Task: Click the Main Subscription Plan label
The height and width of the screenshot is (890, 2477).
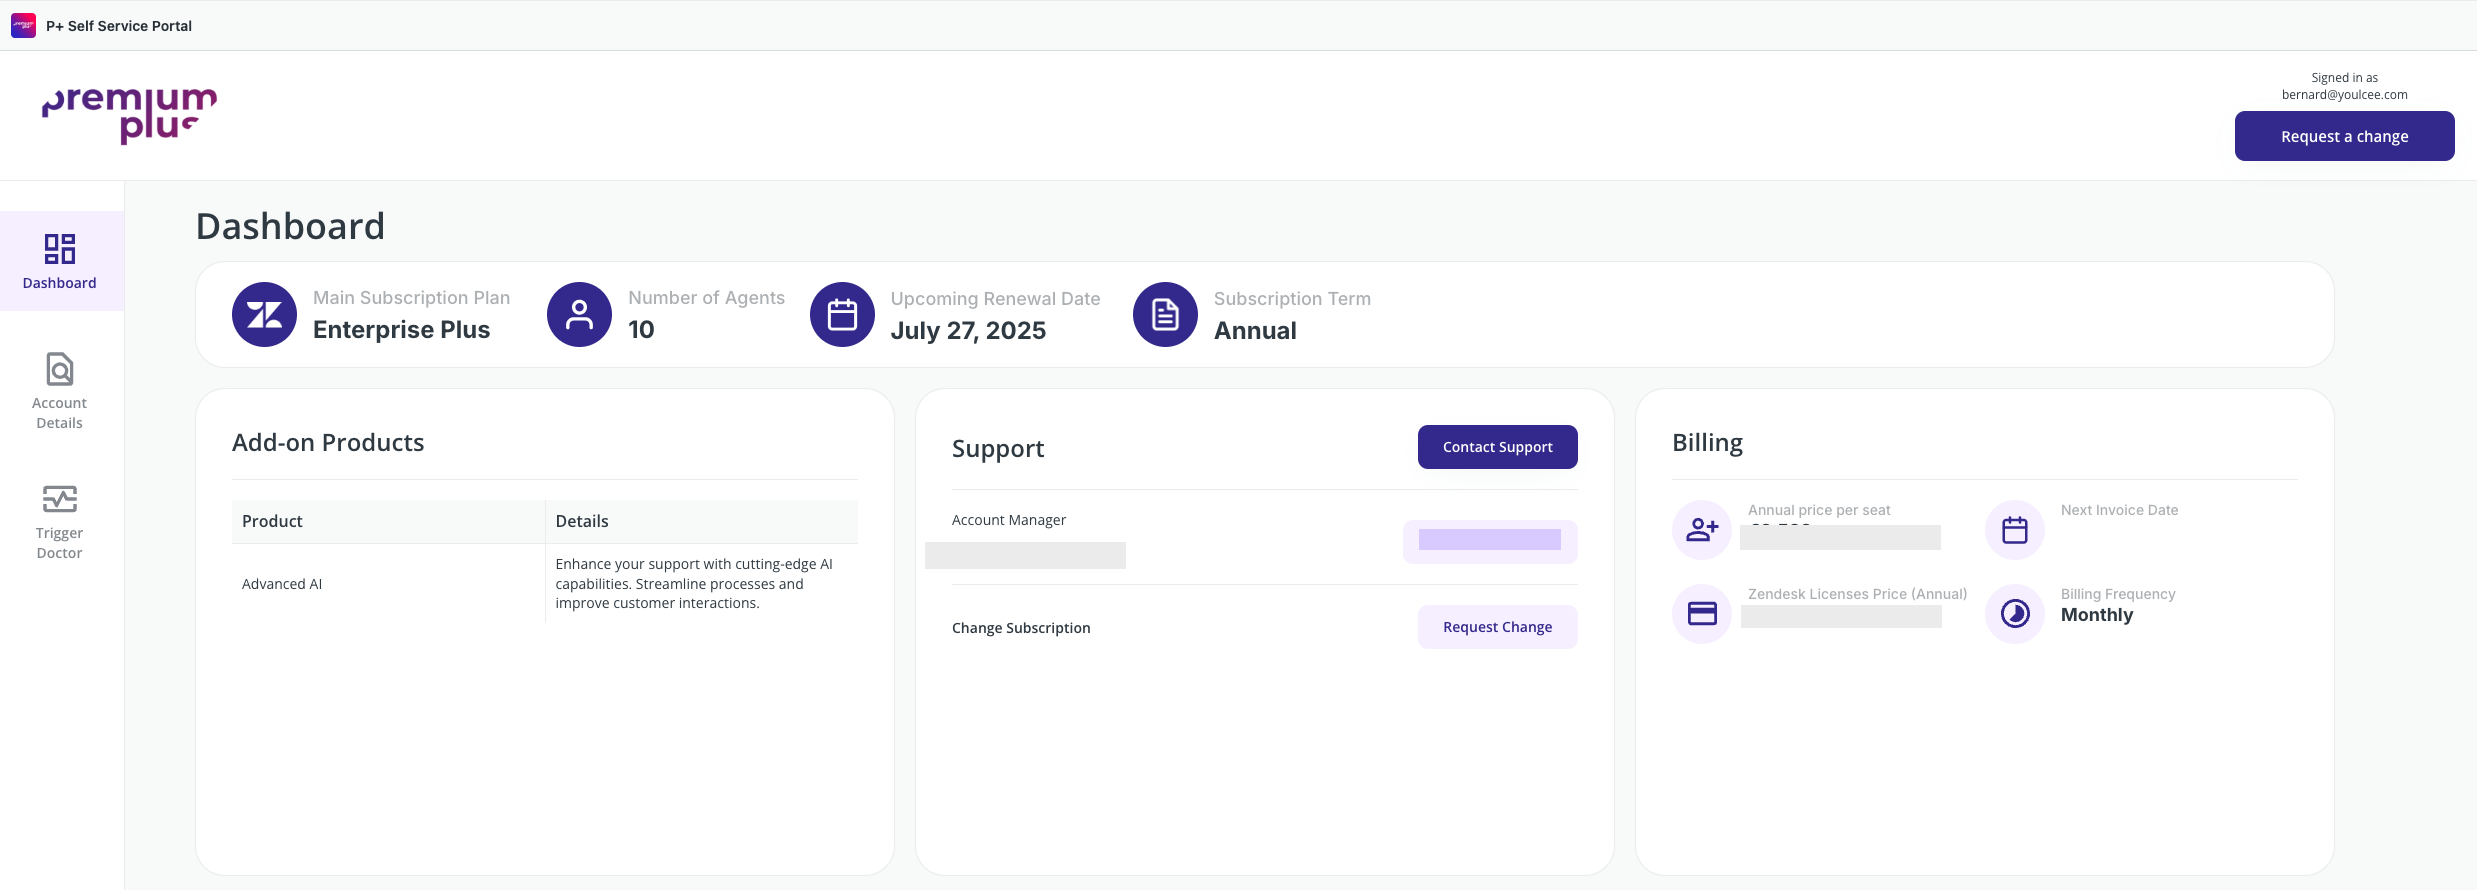Action: point(411,298)
